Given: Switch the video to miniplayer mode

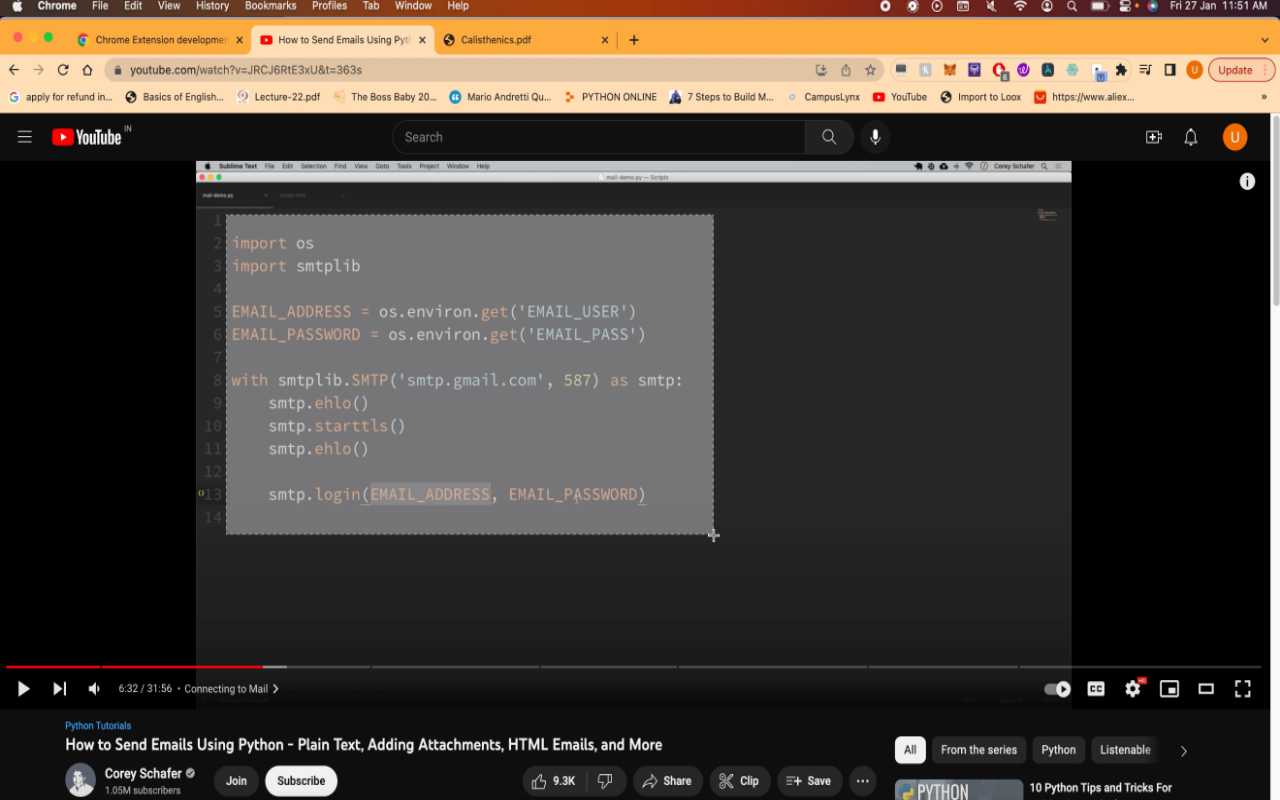Looking at the screenshot, I should tap(1167, 688).
